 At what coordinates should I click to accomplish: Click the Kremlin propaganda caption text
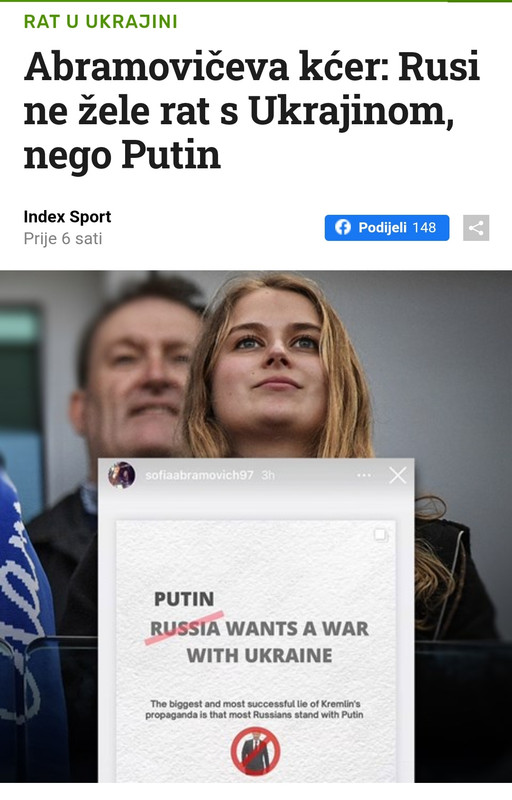coord(254,709)
